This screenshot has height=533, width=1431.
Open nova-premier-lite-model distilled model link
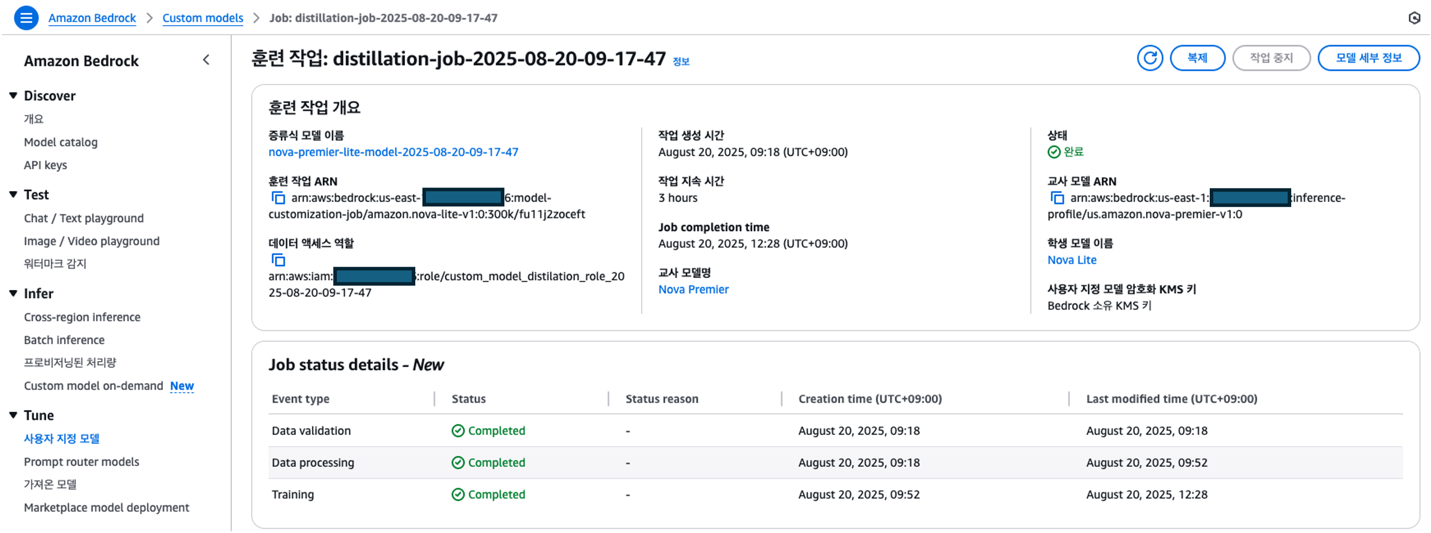(x=393, y=152)
